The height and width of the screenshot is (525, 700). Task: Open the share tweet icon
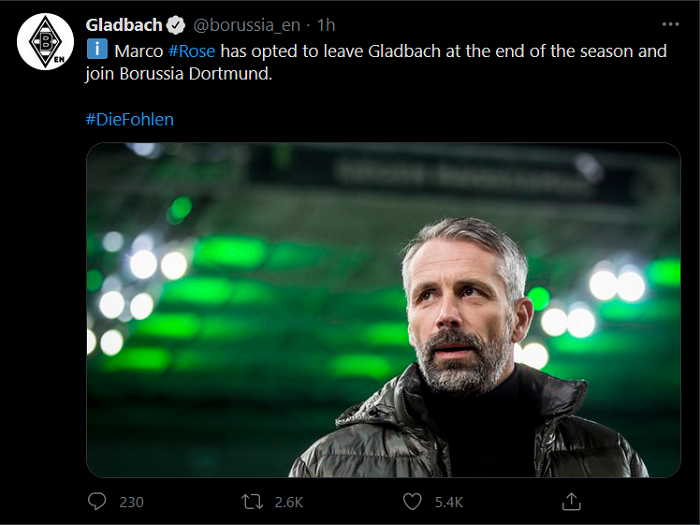pyautogui.click(x=571, y=500)
